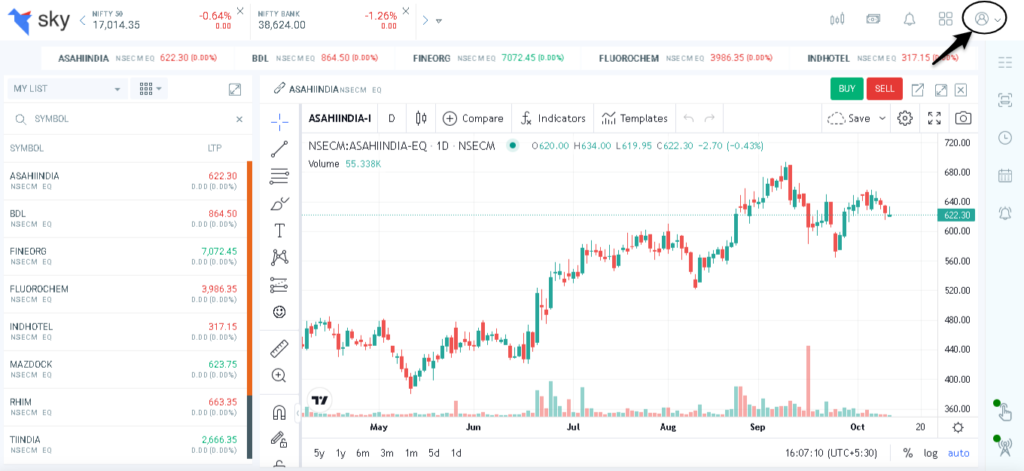
Task: Select the ruler measure tool
Action: [280, 348]
